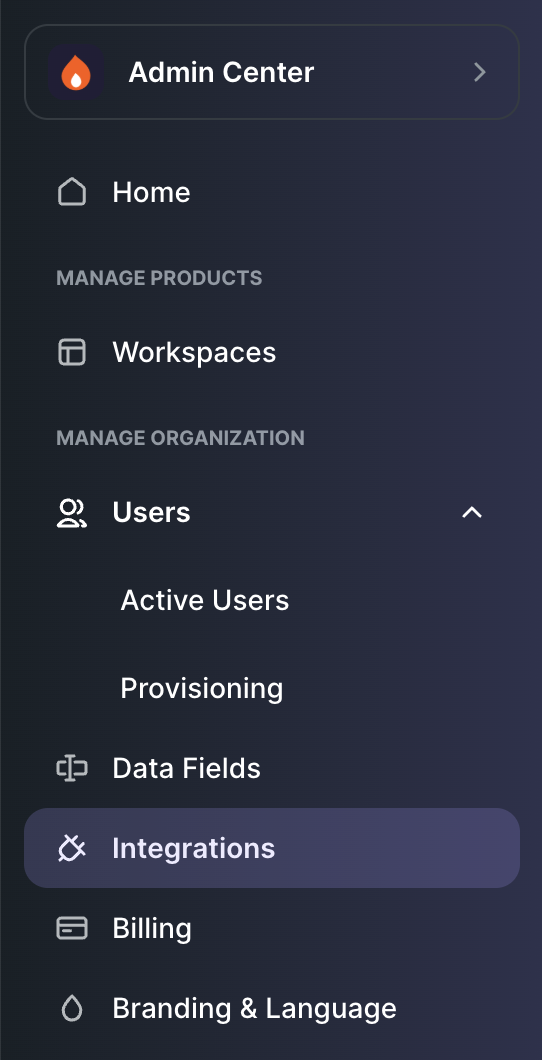
Task: Select the Users menu label
Action: [151, 512]
